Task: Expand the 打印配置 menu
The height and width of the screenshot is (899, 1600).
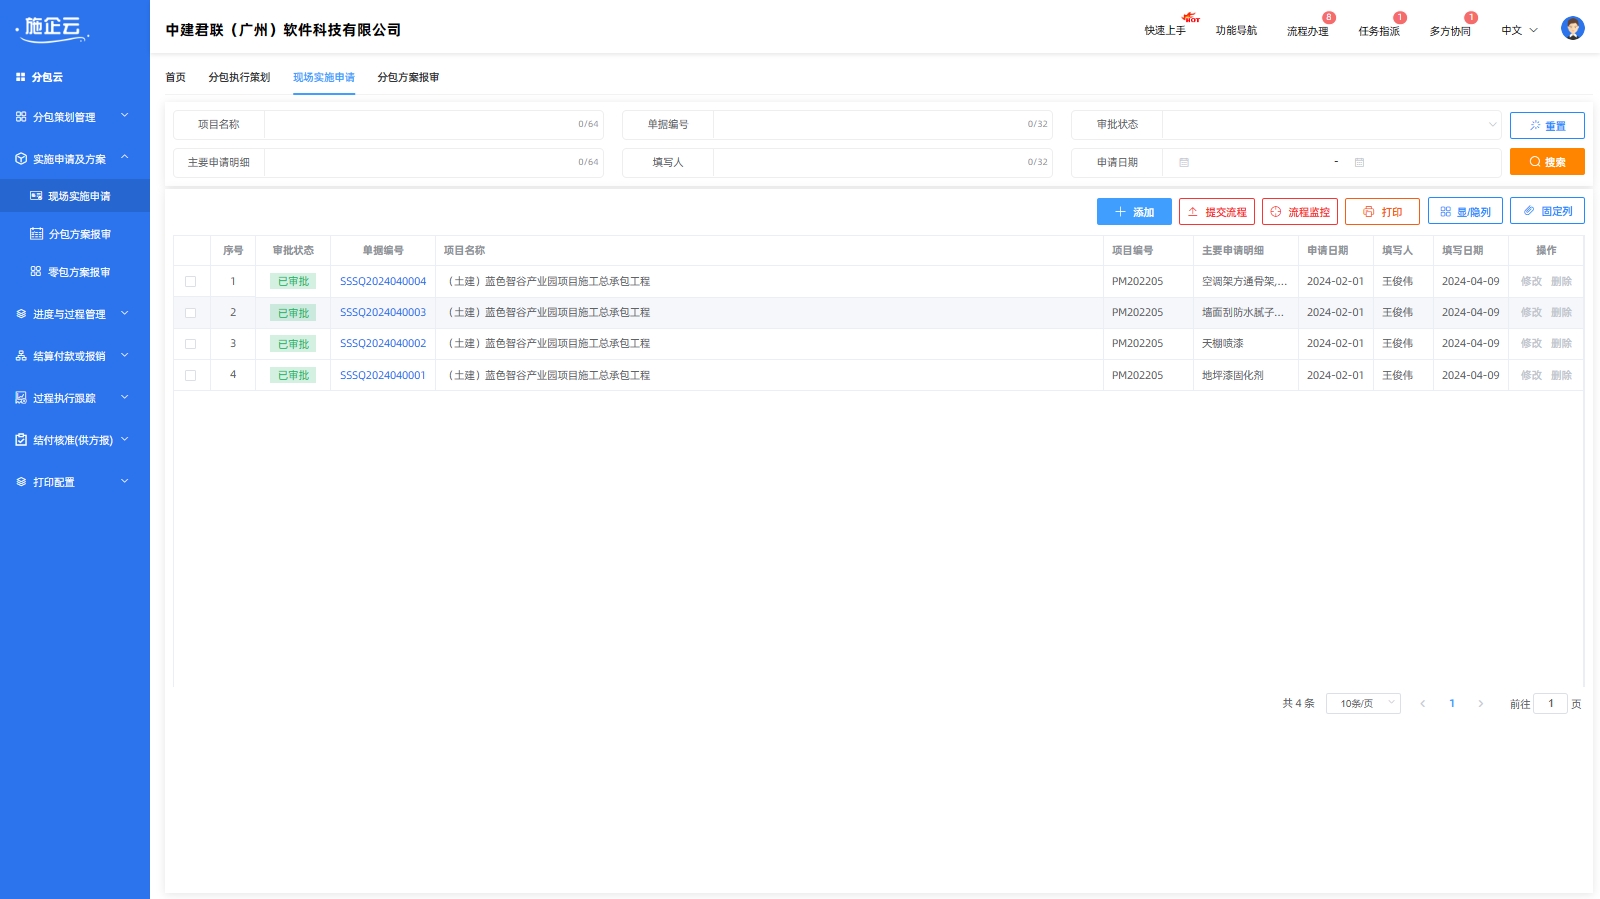Action: coord(125,481)
